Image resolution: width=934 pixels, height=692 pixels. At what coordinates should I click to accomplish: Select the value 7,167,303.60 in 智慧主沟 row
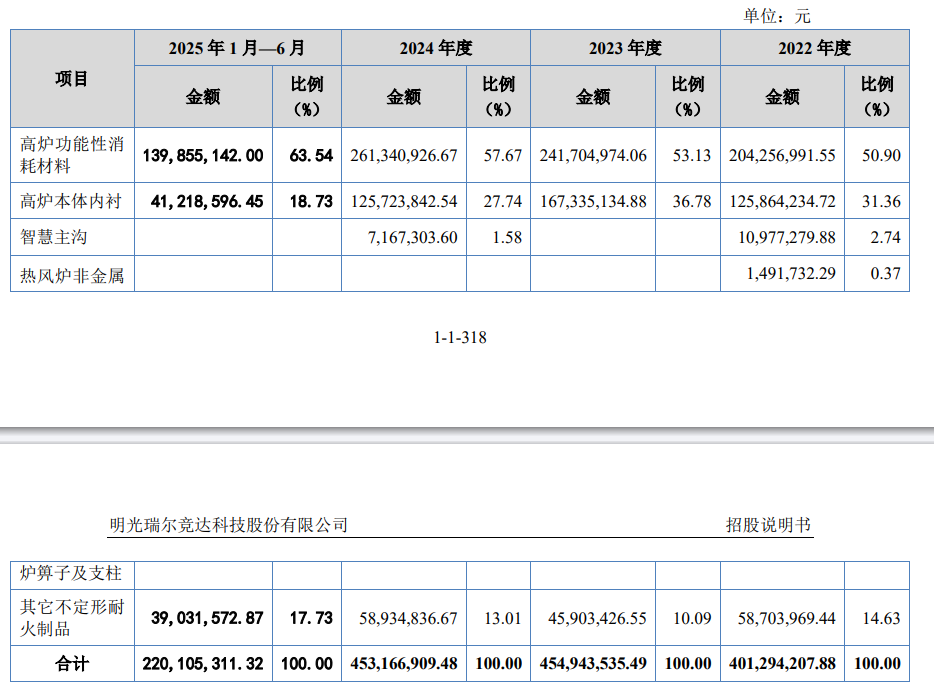tap(404, 238)
